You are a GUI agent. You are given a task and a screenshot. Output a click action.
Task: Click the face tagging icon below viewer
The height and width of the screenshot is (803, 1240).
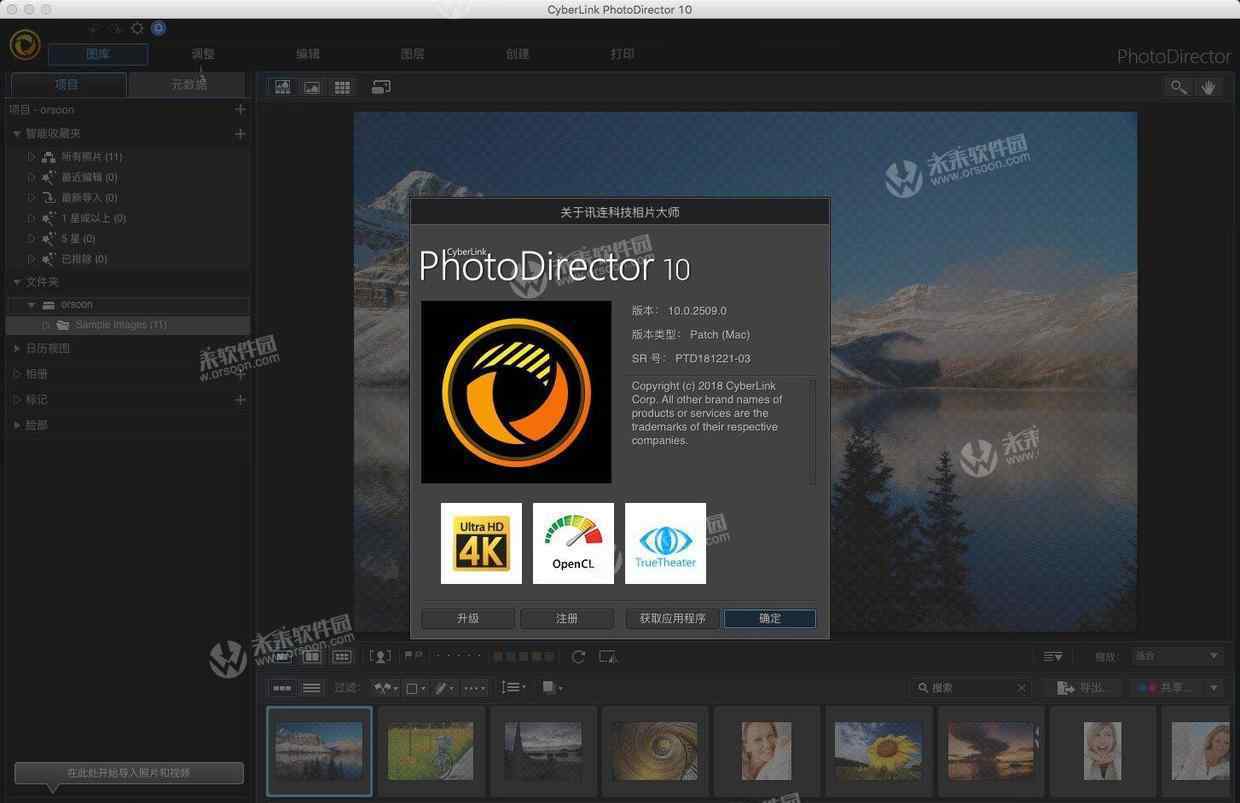380,656
